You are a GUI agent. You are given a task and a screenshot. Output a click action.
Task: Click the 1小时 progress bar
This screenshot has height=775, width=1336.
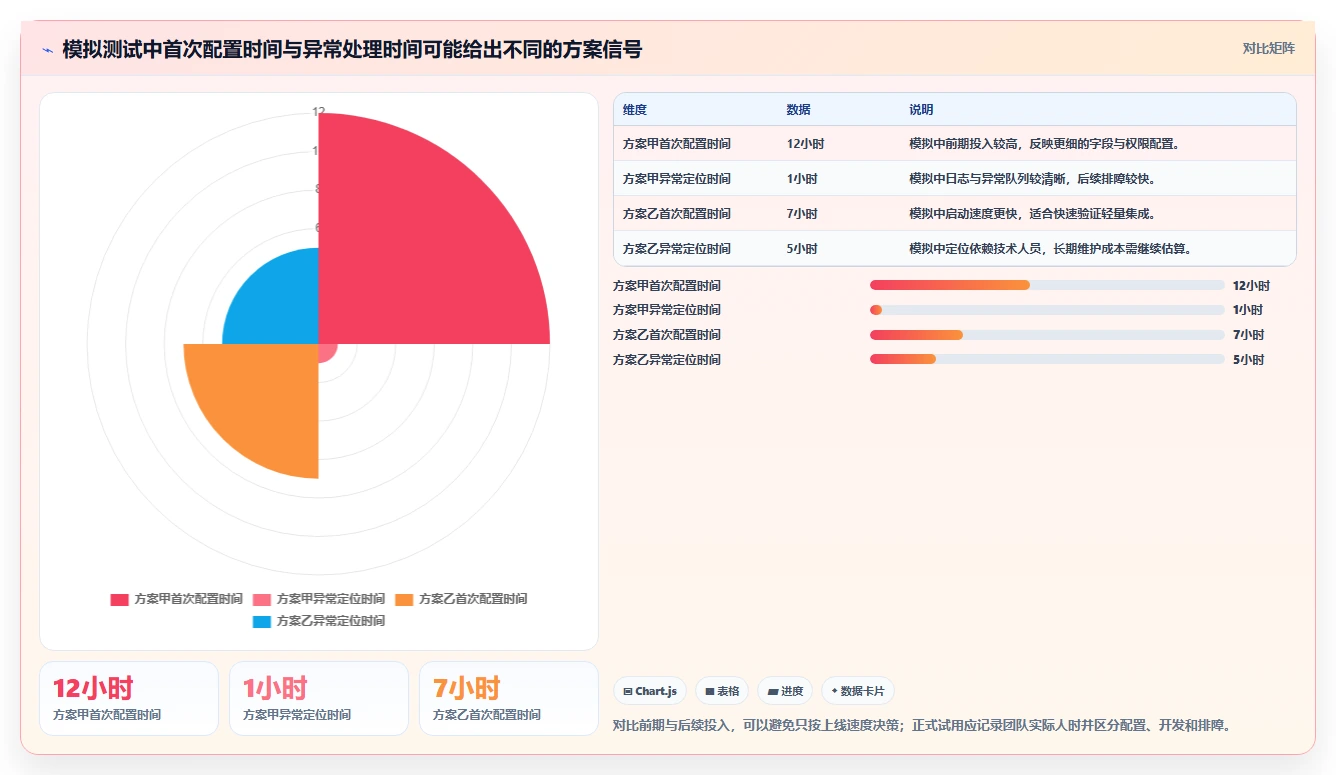[x=1047, y=310]
